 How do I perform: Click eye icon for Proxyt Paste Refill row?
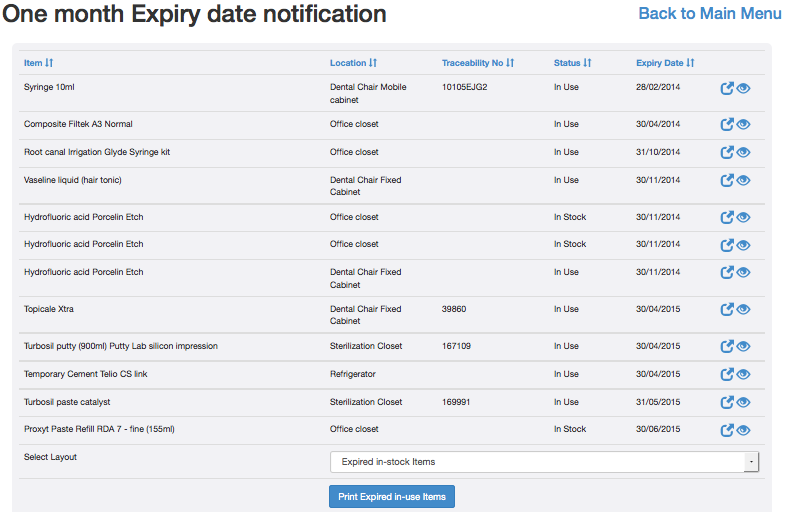[743, 431]
